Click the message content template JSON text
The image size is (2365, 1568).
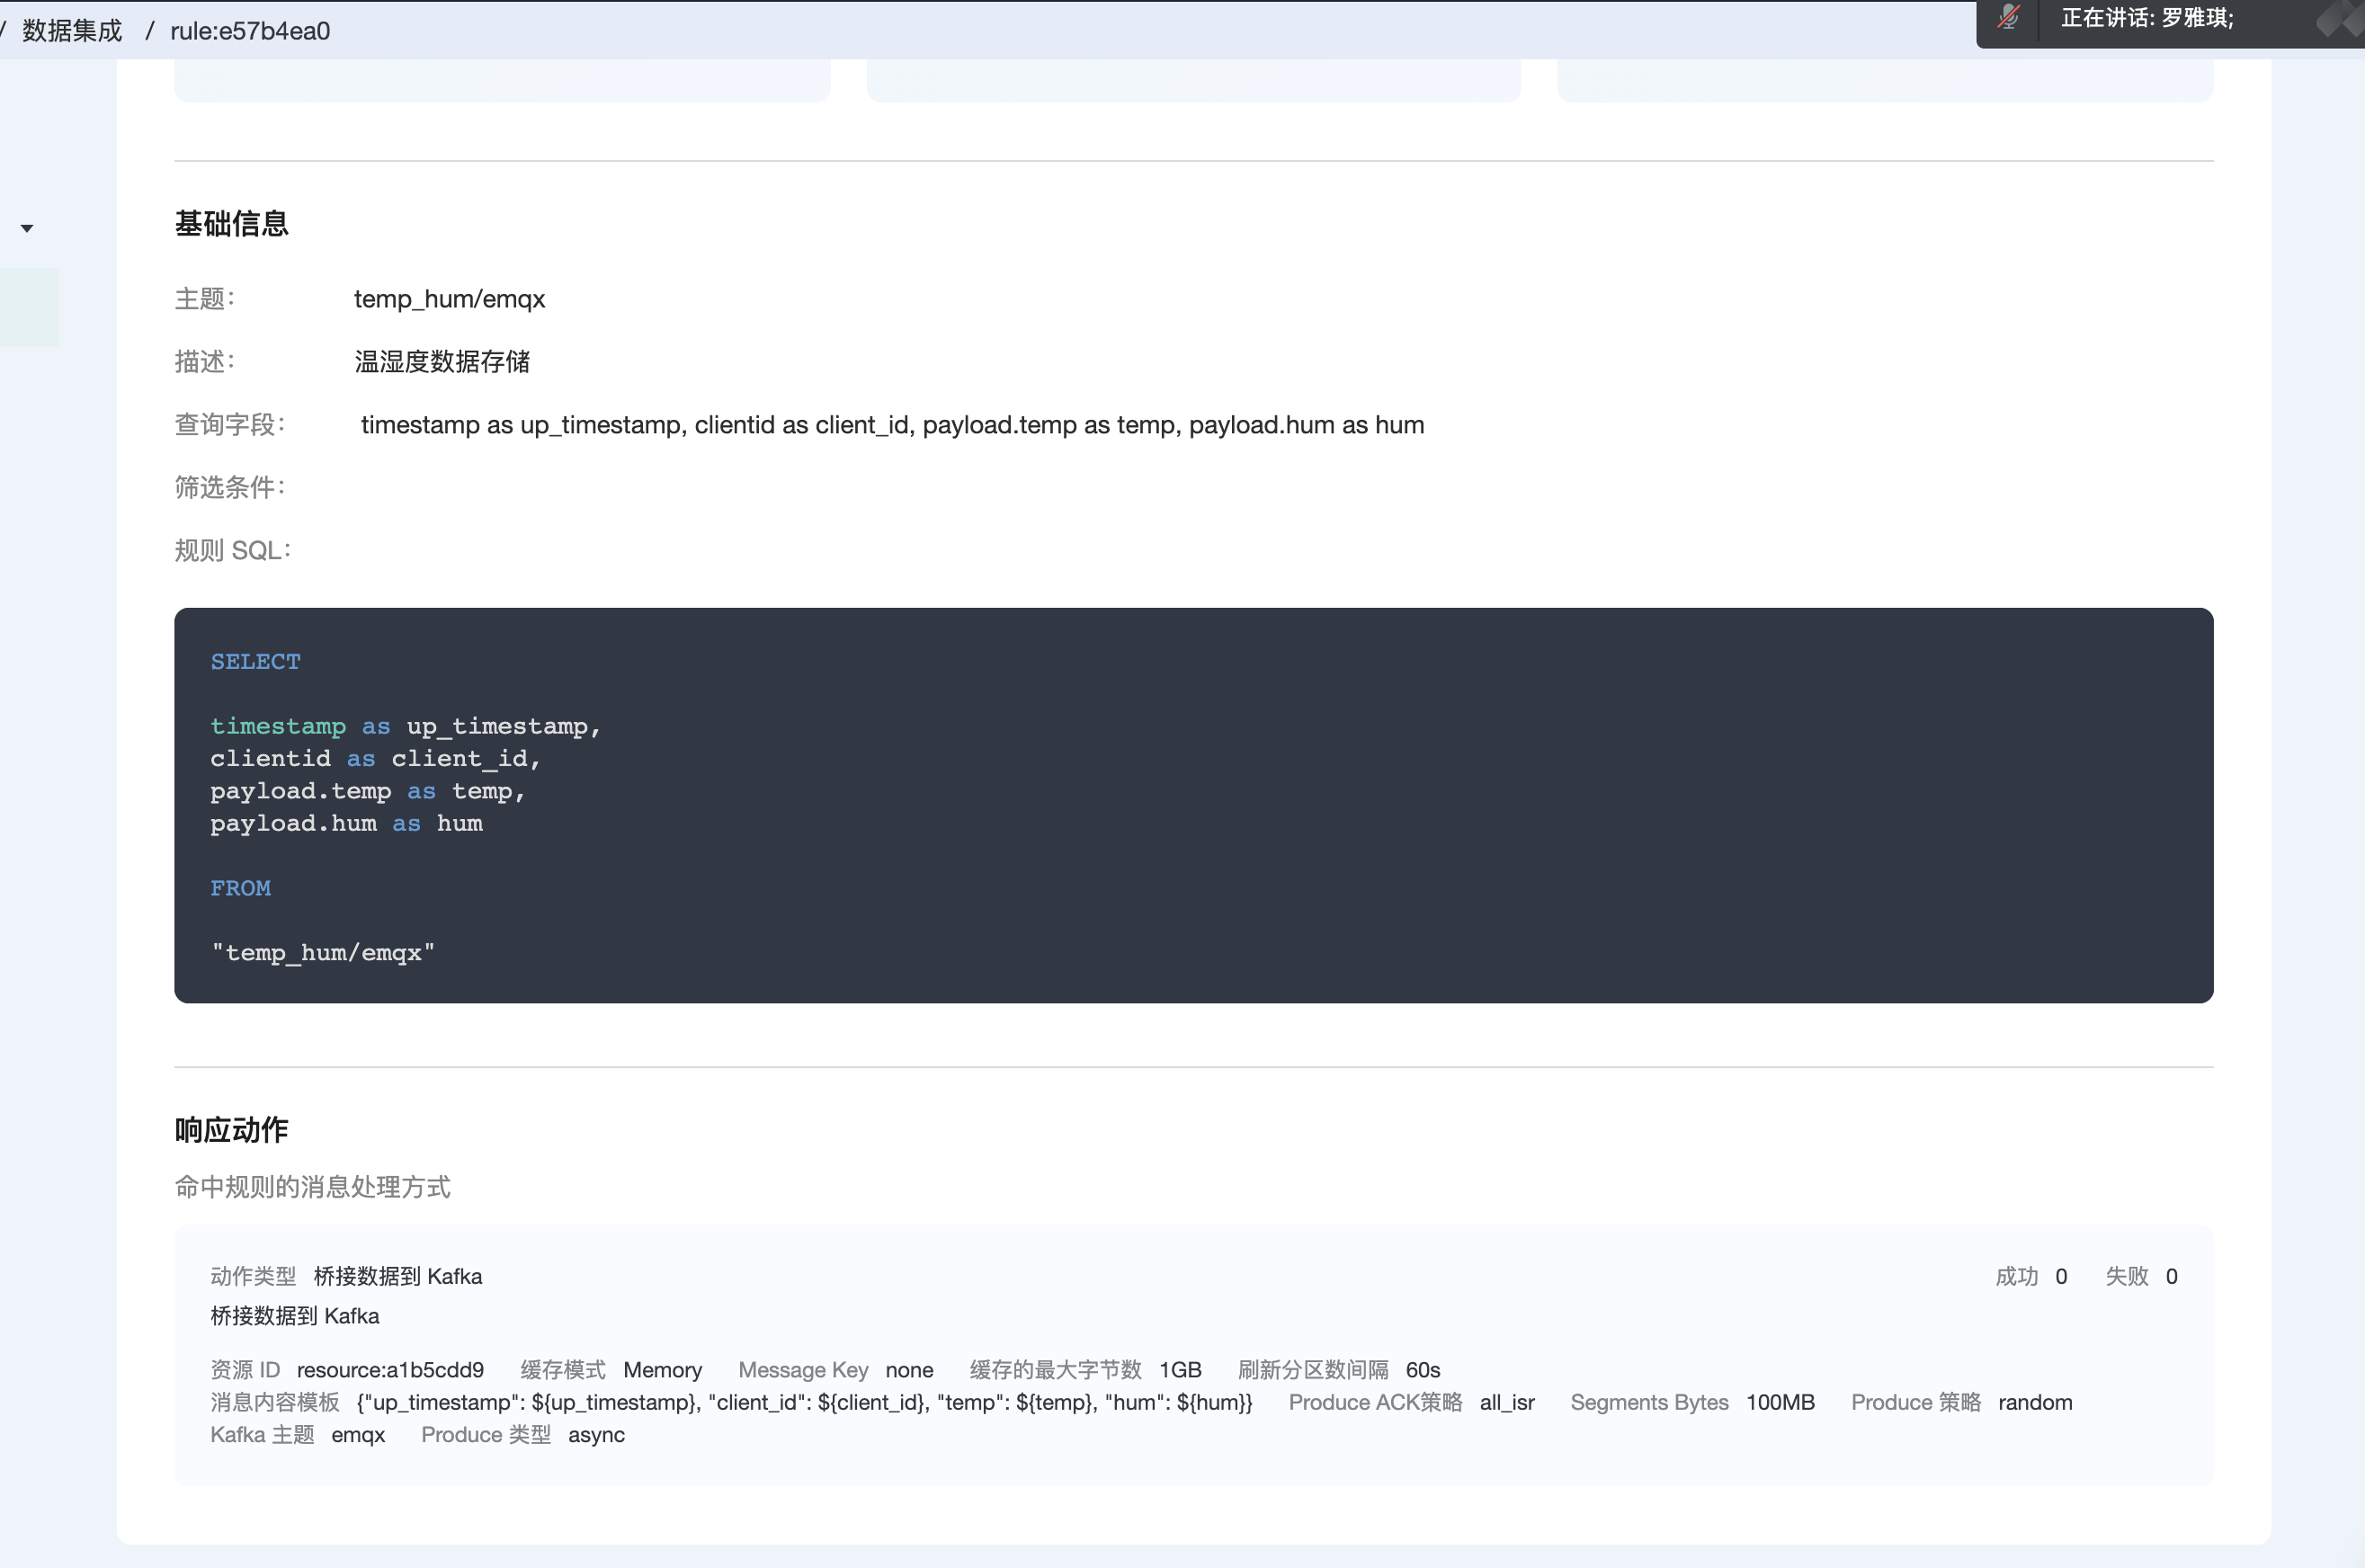click(x=804, y=1403)
